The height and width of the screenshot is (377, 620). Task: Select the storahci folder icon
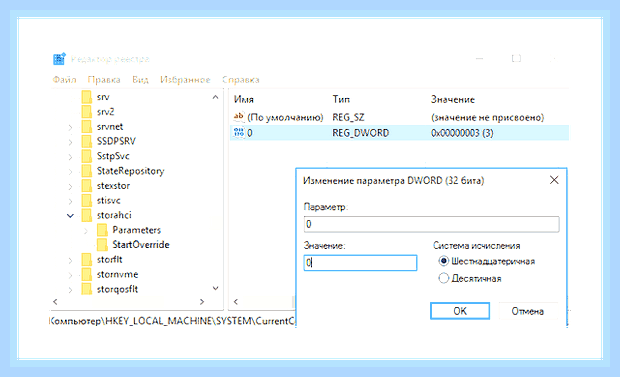click(87, 215)
